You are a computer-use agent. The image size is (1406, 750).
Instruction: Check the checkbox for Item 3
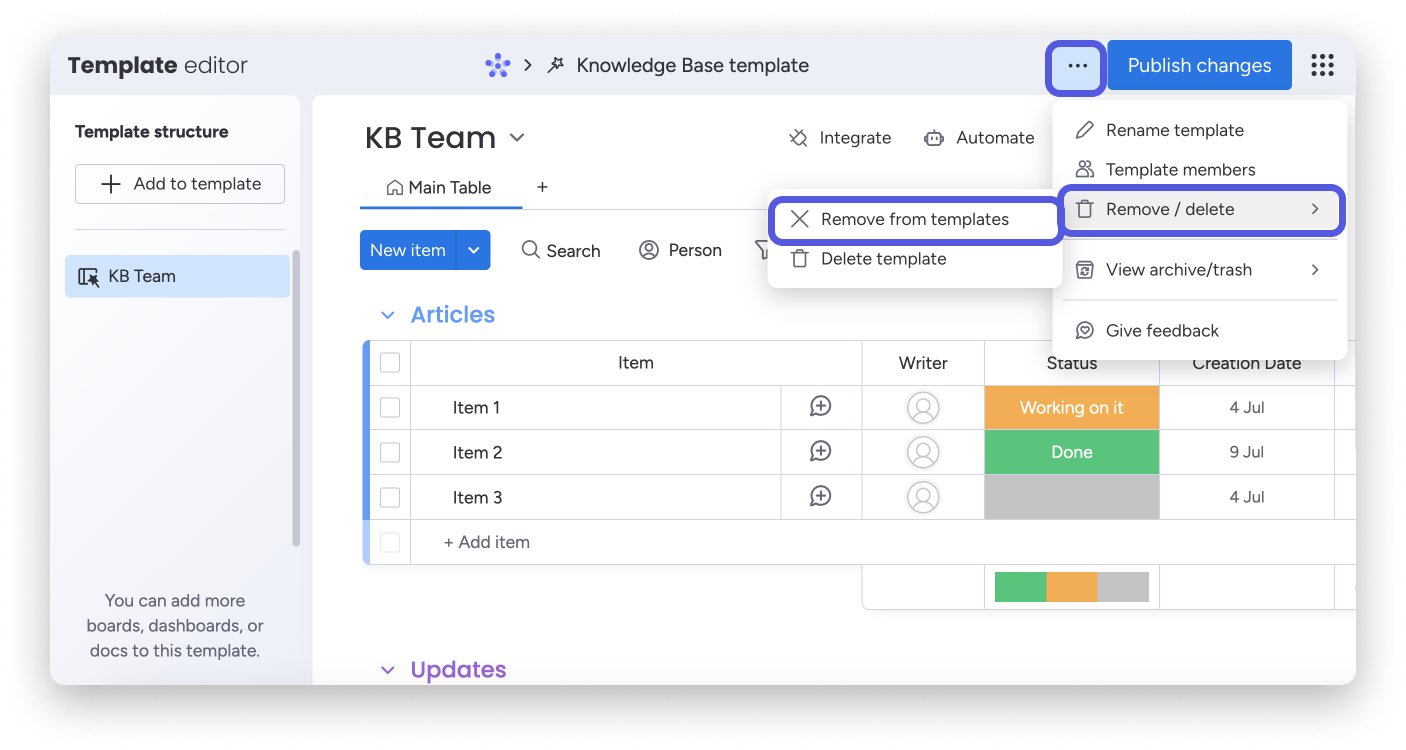(390, 497)
